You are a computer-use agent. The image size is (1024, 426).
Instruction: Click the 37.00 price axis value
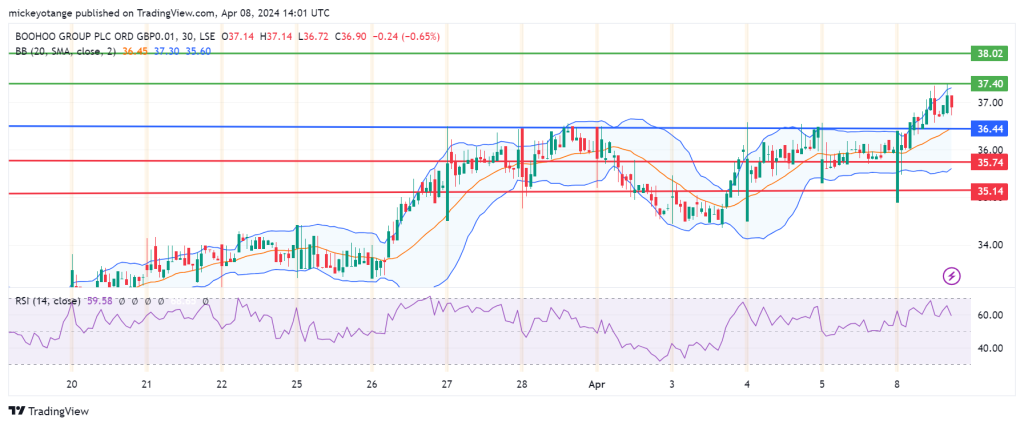990,103
